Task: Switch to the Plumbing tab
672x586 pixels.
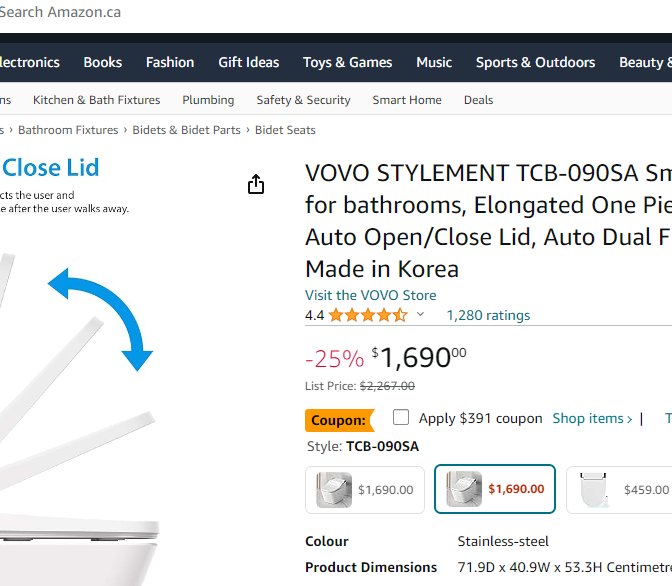Action: point(208,100)
